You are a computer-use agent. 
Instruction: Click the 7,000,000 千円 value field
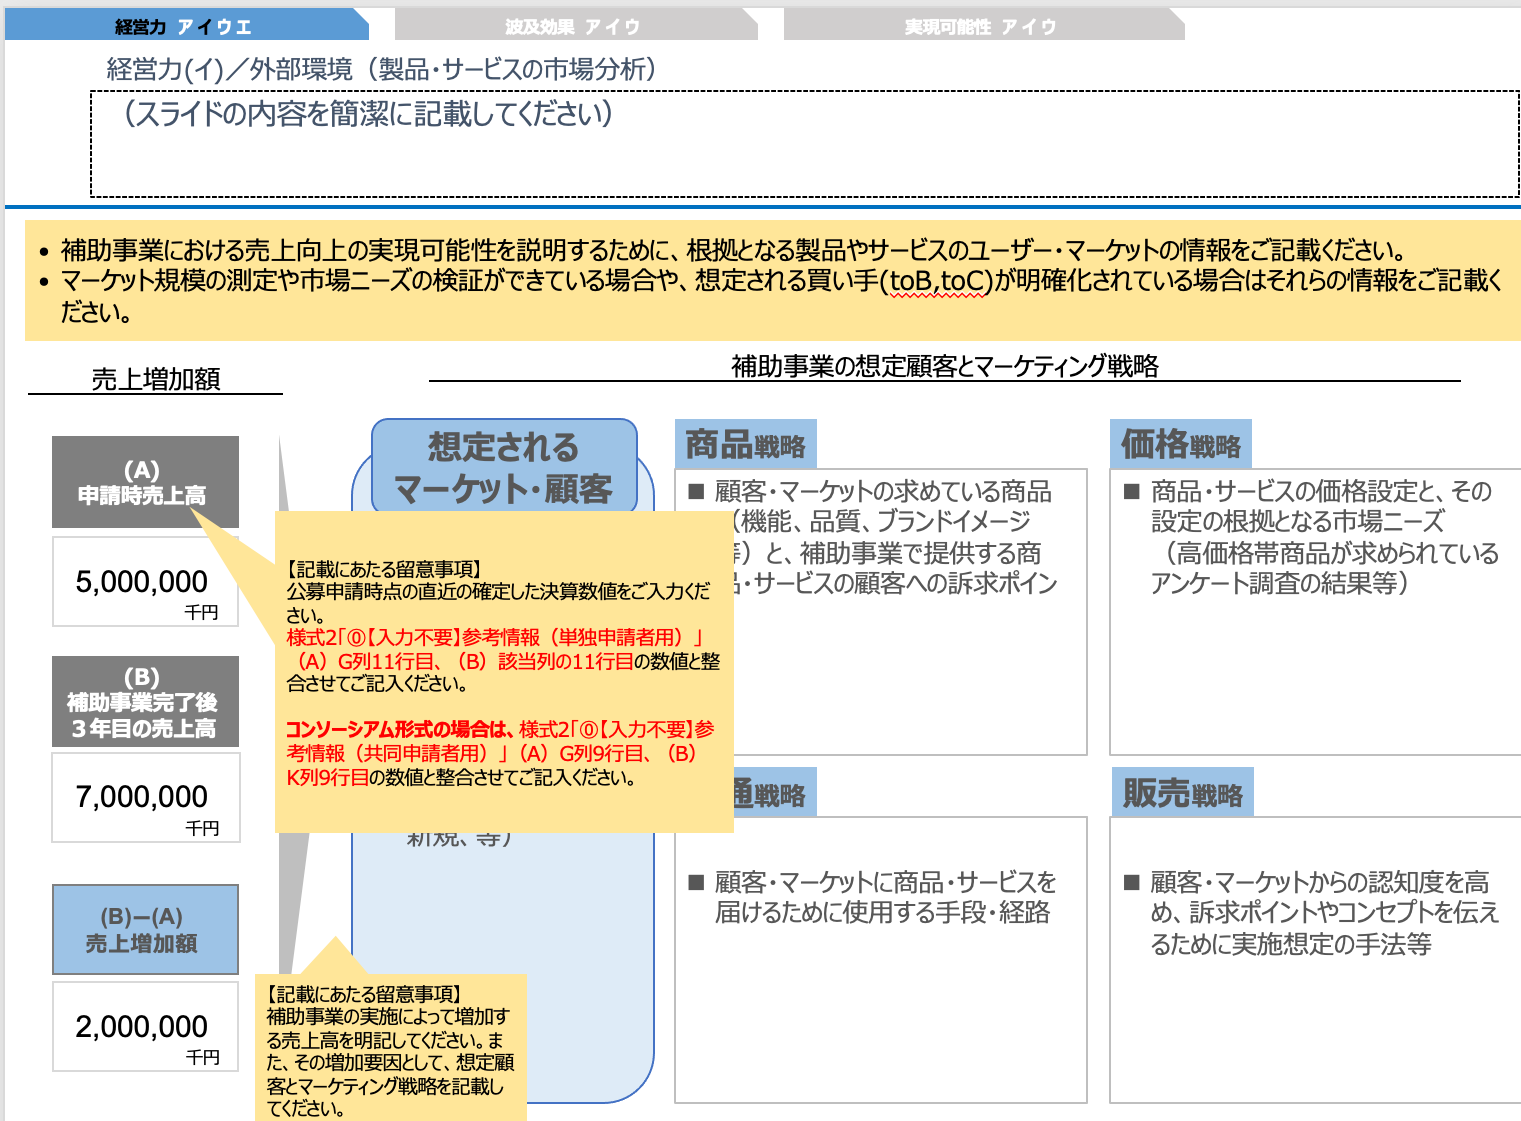pyautogui.click(x=145, y=797)
